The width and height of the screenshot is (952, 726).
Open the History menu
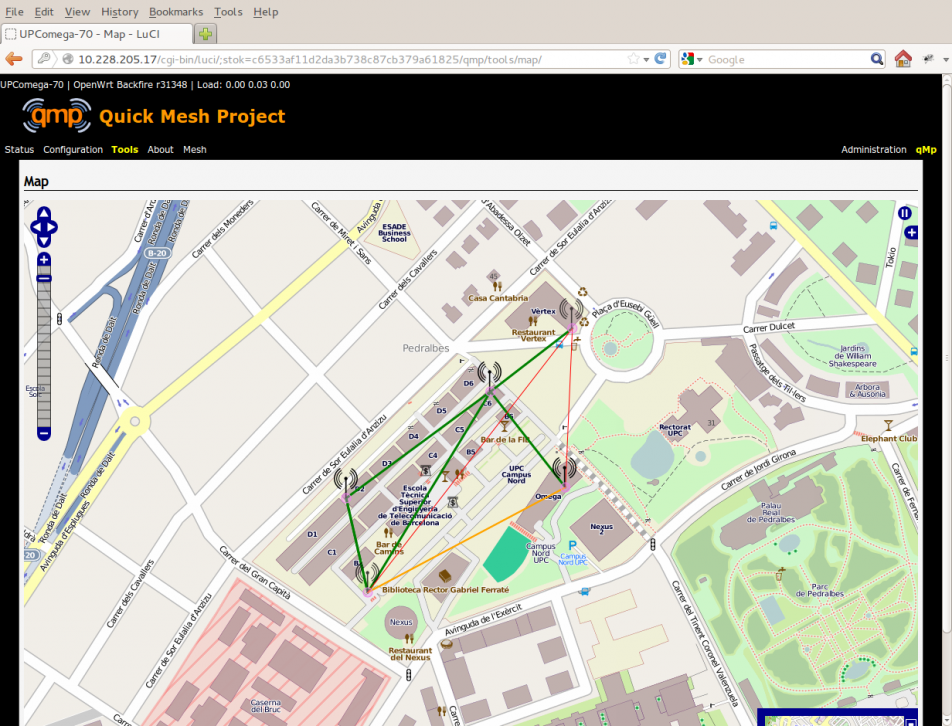(x=120, y=12)
